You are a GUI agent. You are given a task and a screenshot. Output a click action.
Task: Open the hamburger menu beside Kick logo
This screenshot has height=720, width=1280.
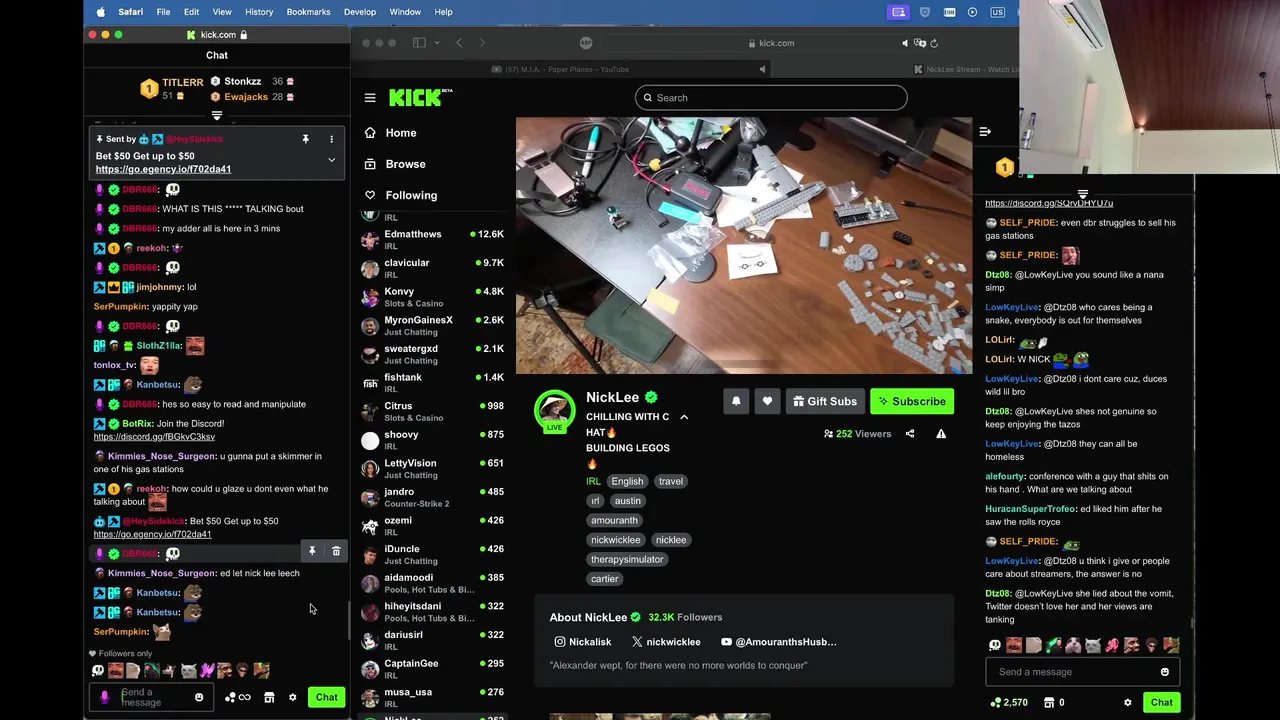click(370, 98)
